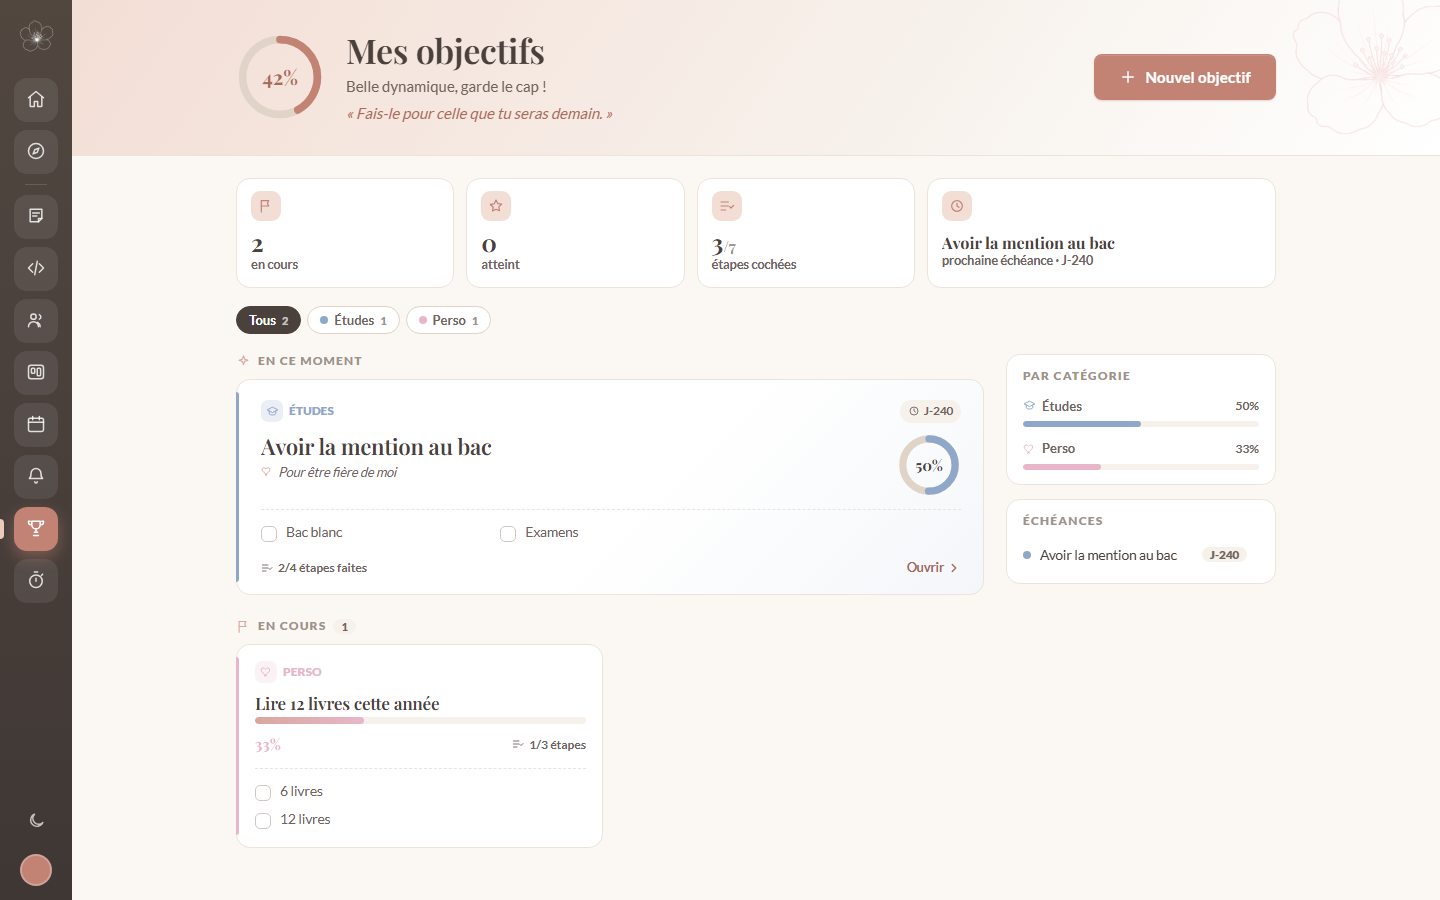Click the 'Avoir la mention au bac' card title

coord(376,447)
